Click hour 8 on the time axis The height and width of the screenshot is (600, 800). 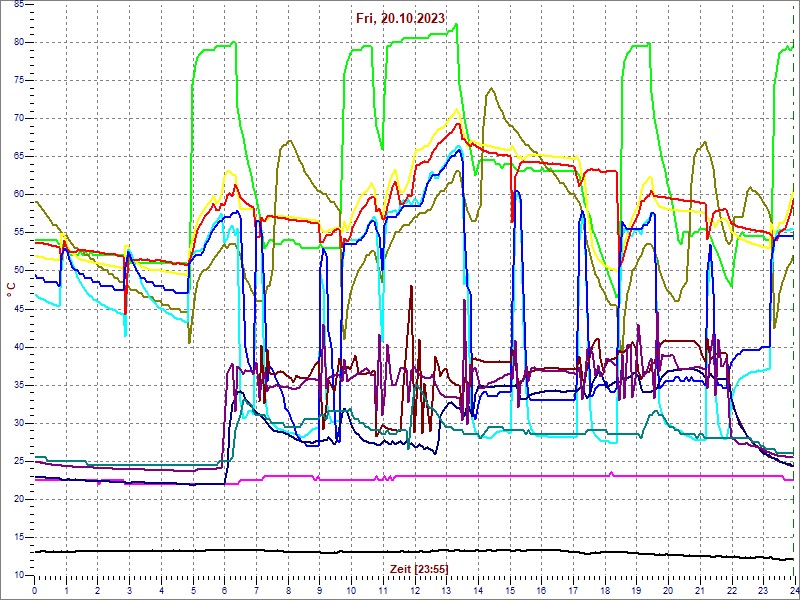point(287,590)
